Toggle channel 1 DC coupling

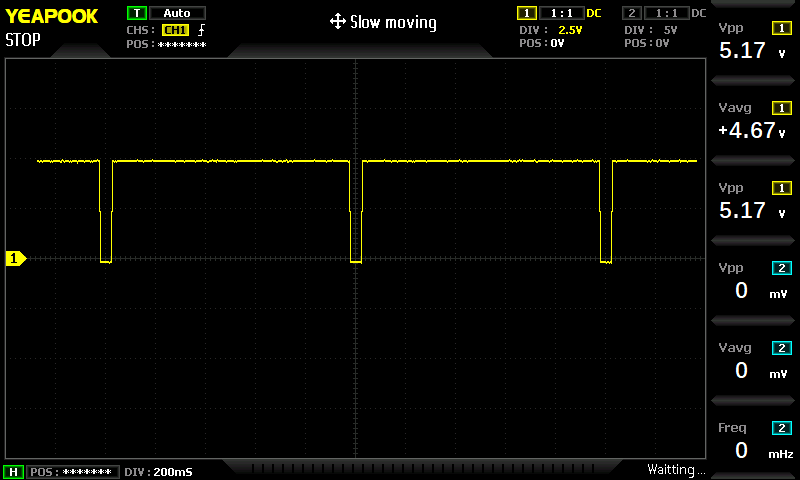594,13
